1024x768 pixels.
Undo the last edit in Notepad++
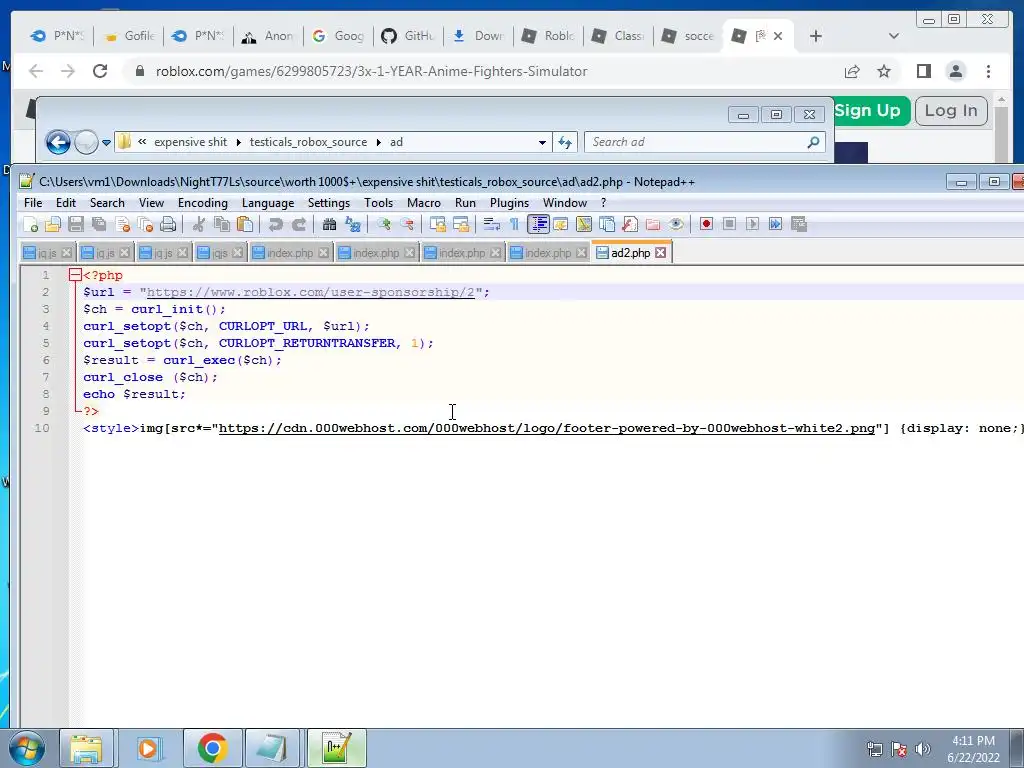tap(276, 225)
